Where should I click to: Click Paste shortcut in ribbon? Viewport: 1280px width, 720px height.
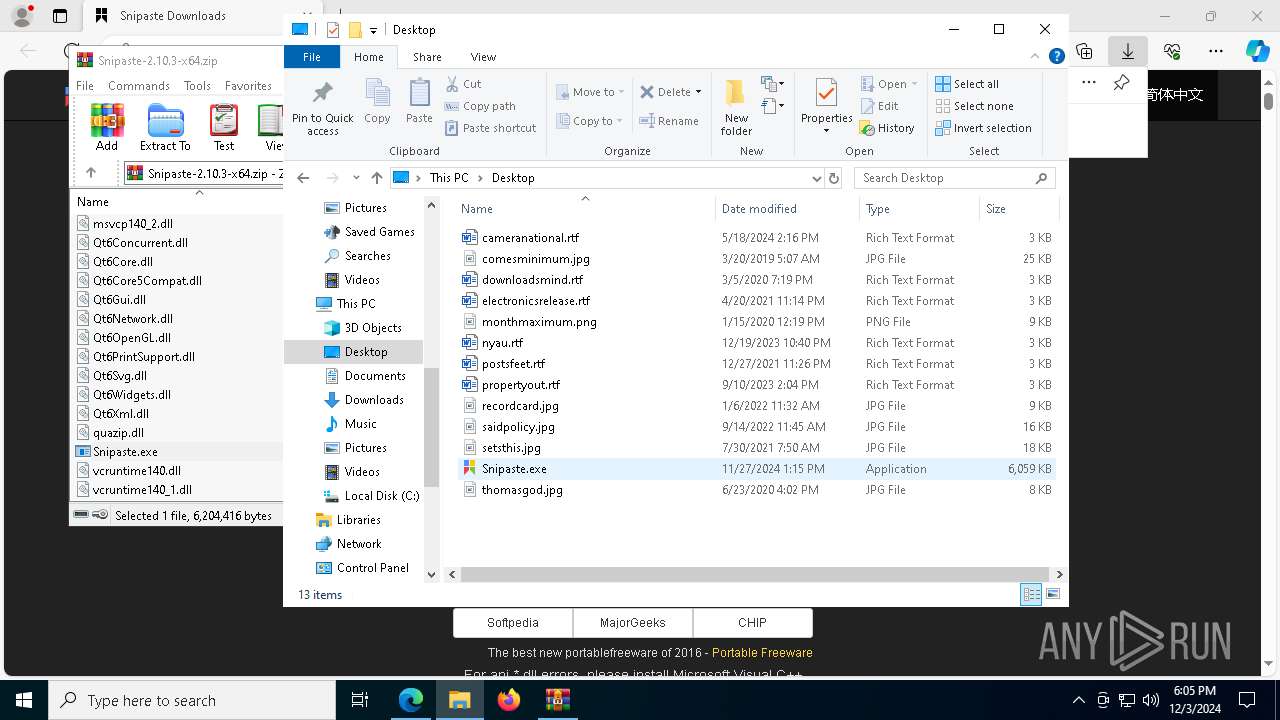tap(490, 128)
